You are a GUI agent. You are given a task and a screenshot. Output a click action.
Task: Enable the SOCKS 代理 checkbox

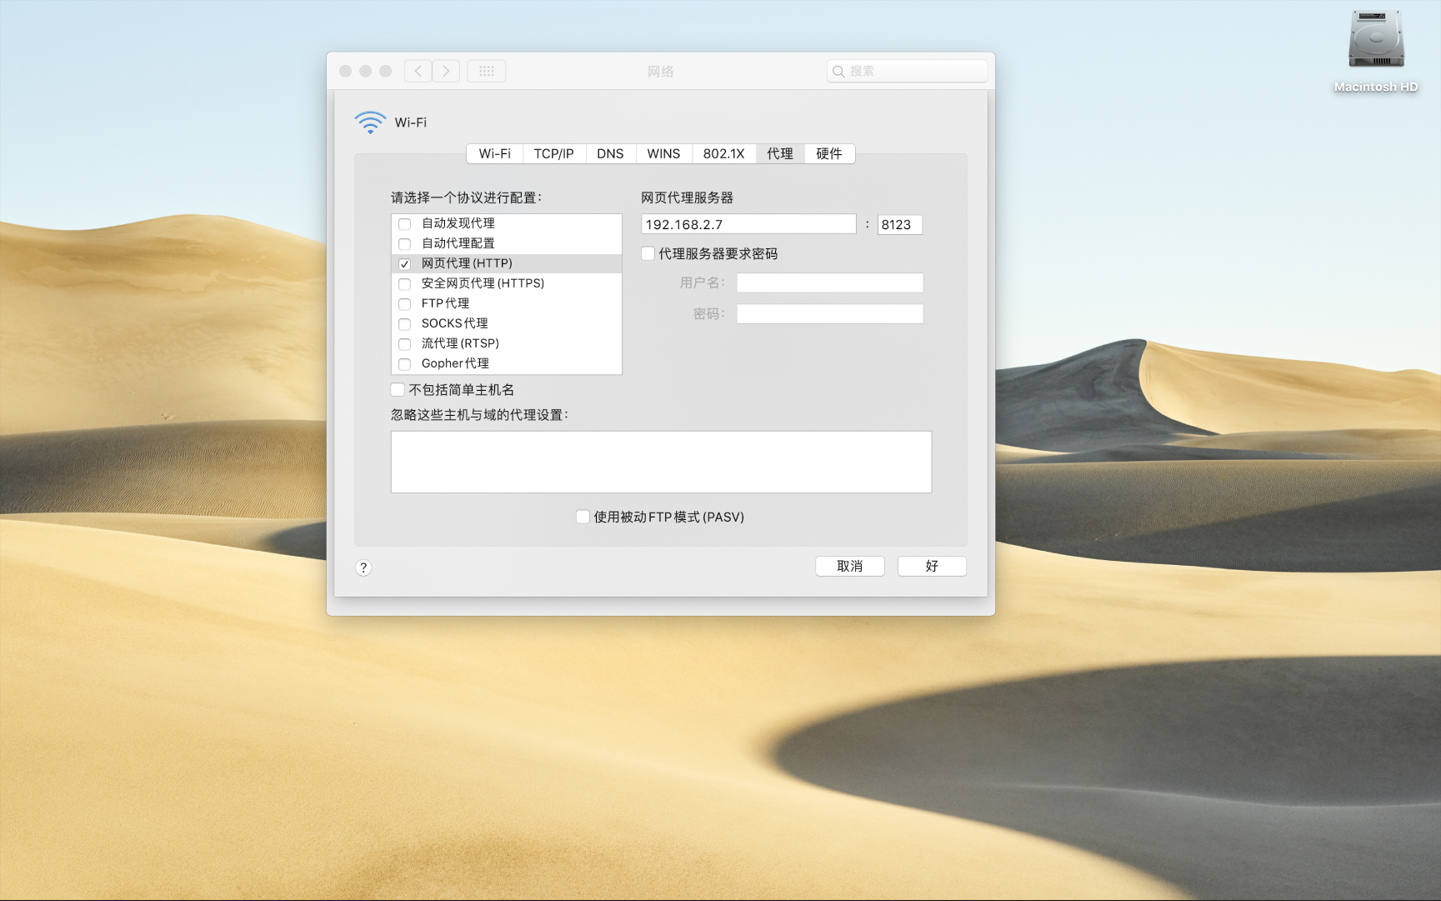click(404, 323)
